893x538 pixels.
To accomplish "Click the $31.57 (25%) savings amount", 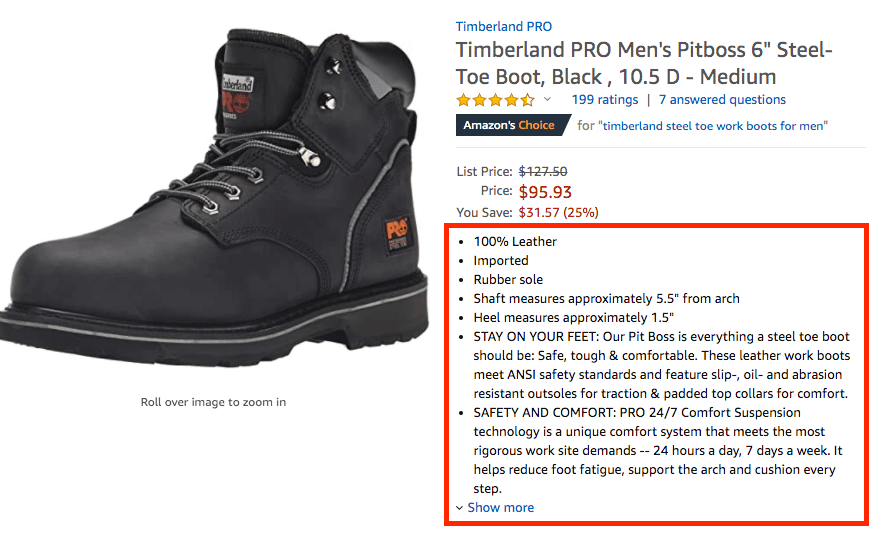I will (x=558, y=212).
